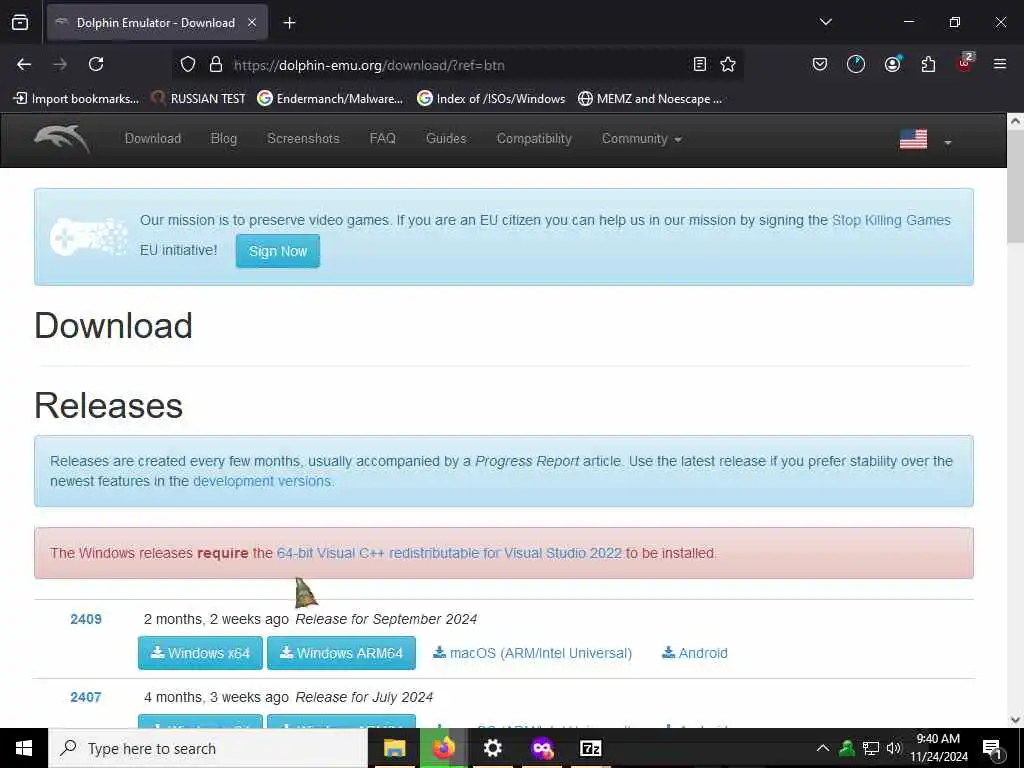Open the US flag language selector
This screenshot has width=1024, height=768.
click(x=925, y=139)
